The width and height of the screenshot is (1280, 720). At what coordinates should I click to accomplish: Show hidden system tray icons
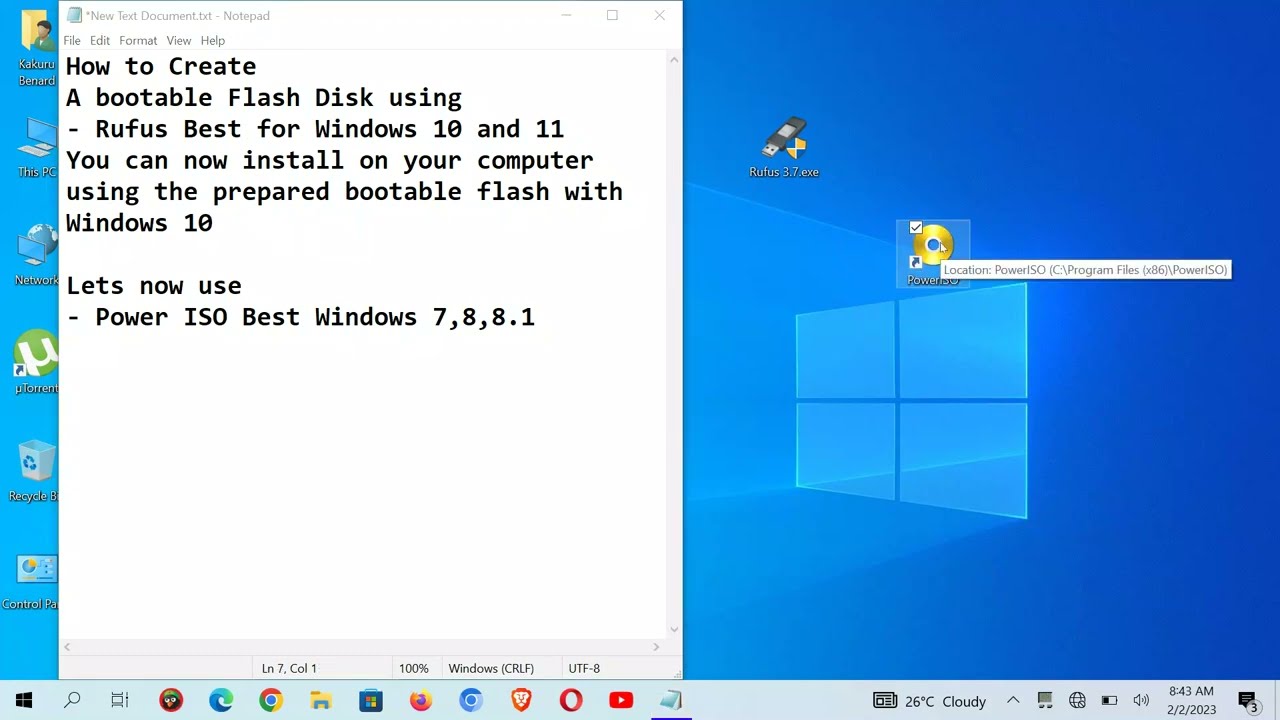[1013, 701]
